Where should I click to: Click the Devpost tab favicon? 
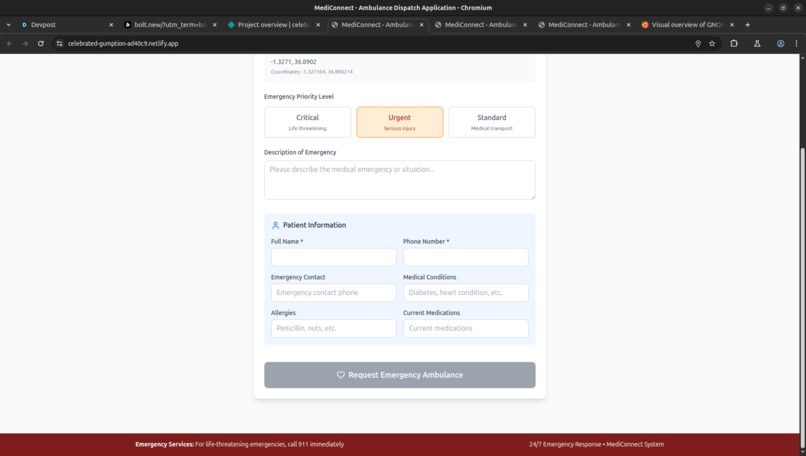[24, 25]
